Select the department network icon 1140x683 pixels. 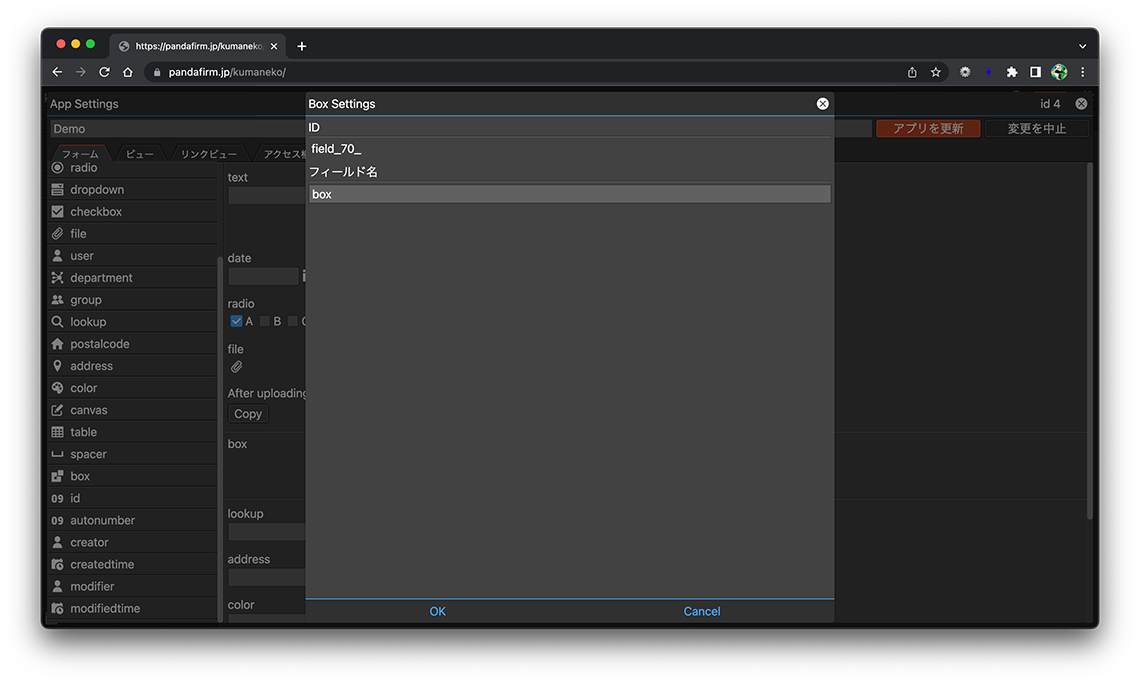pos(57,278)
